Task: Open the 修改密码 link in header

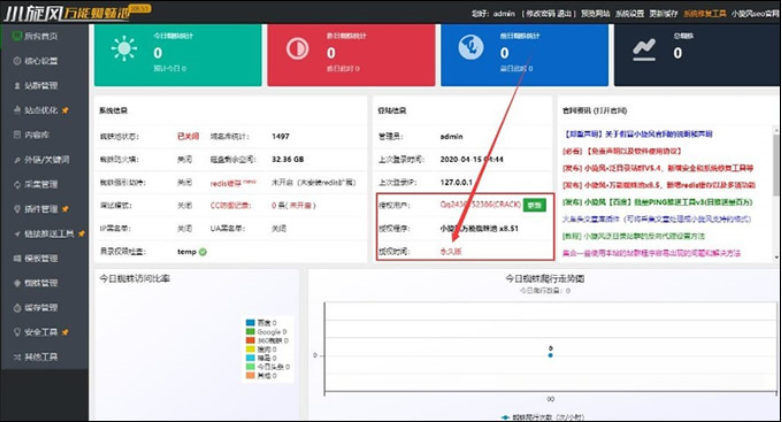Action: tap(535, 14)
